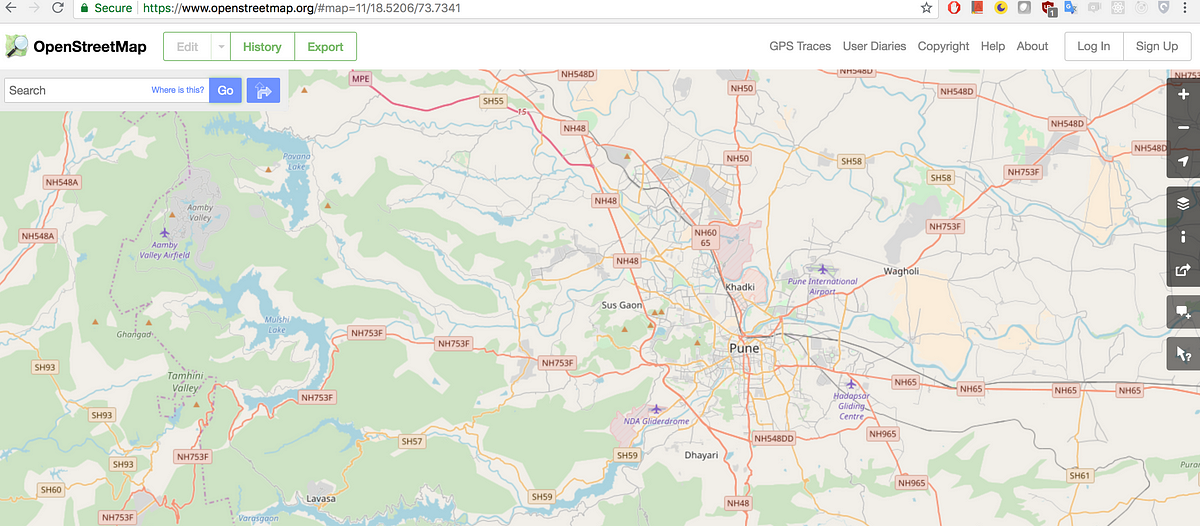Click the SH60 road shield
The height and width of the screenshot is (526, 1200).
(x=51, y=489)
